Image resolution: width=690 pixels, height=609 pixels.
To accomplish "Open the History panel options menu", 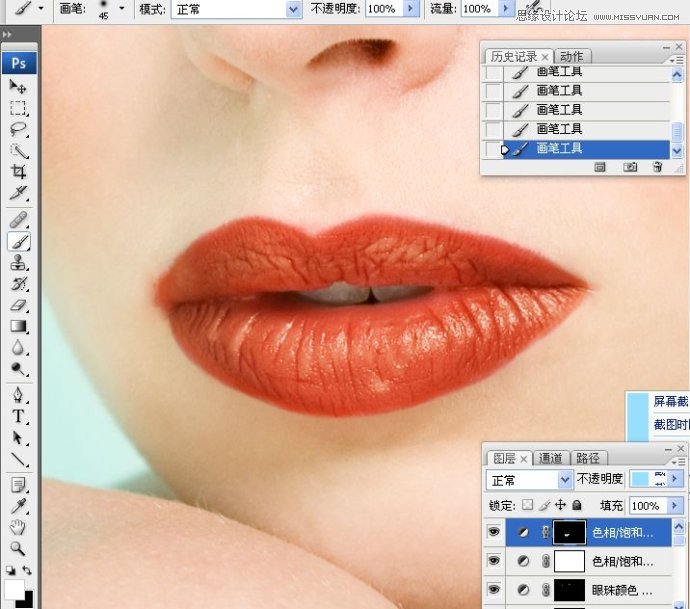I will pyautogui.click(x=677, y=60).
